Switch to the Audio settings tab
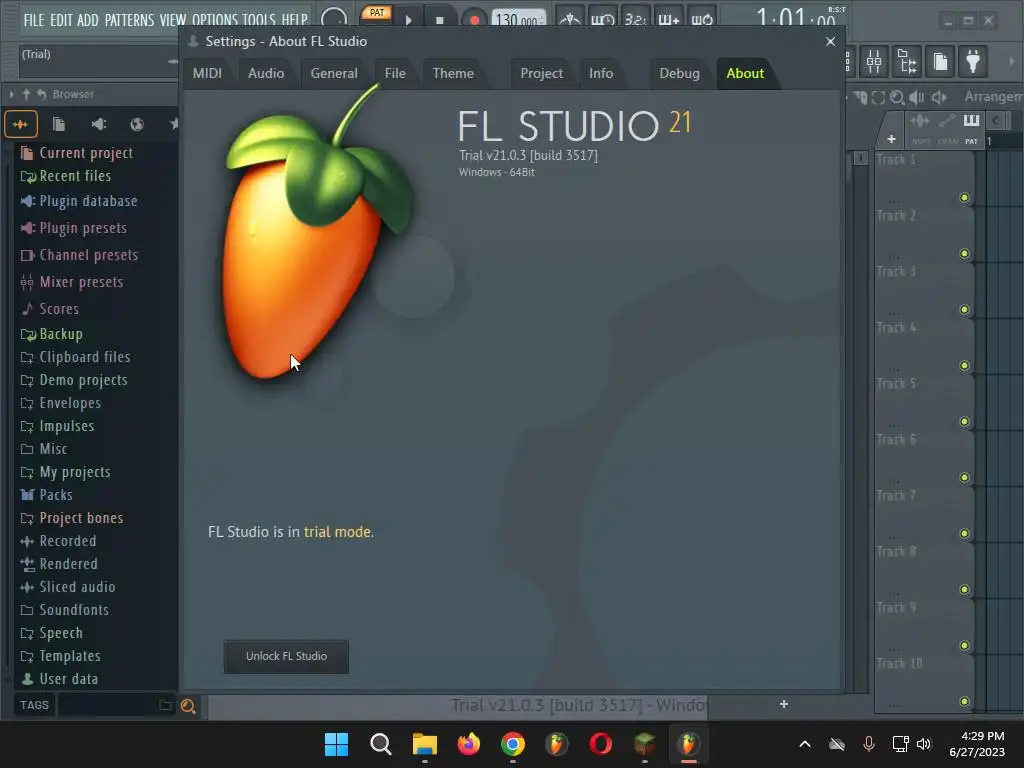 [266, 73]
